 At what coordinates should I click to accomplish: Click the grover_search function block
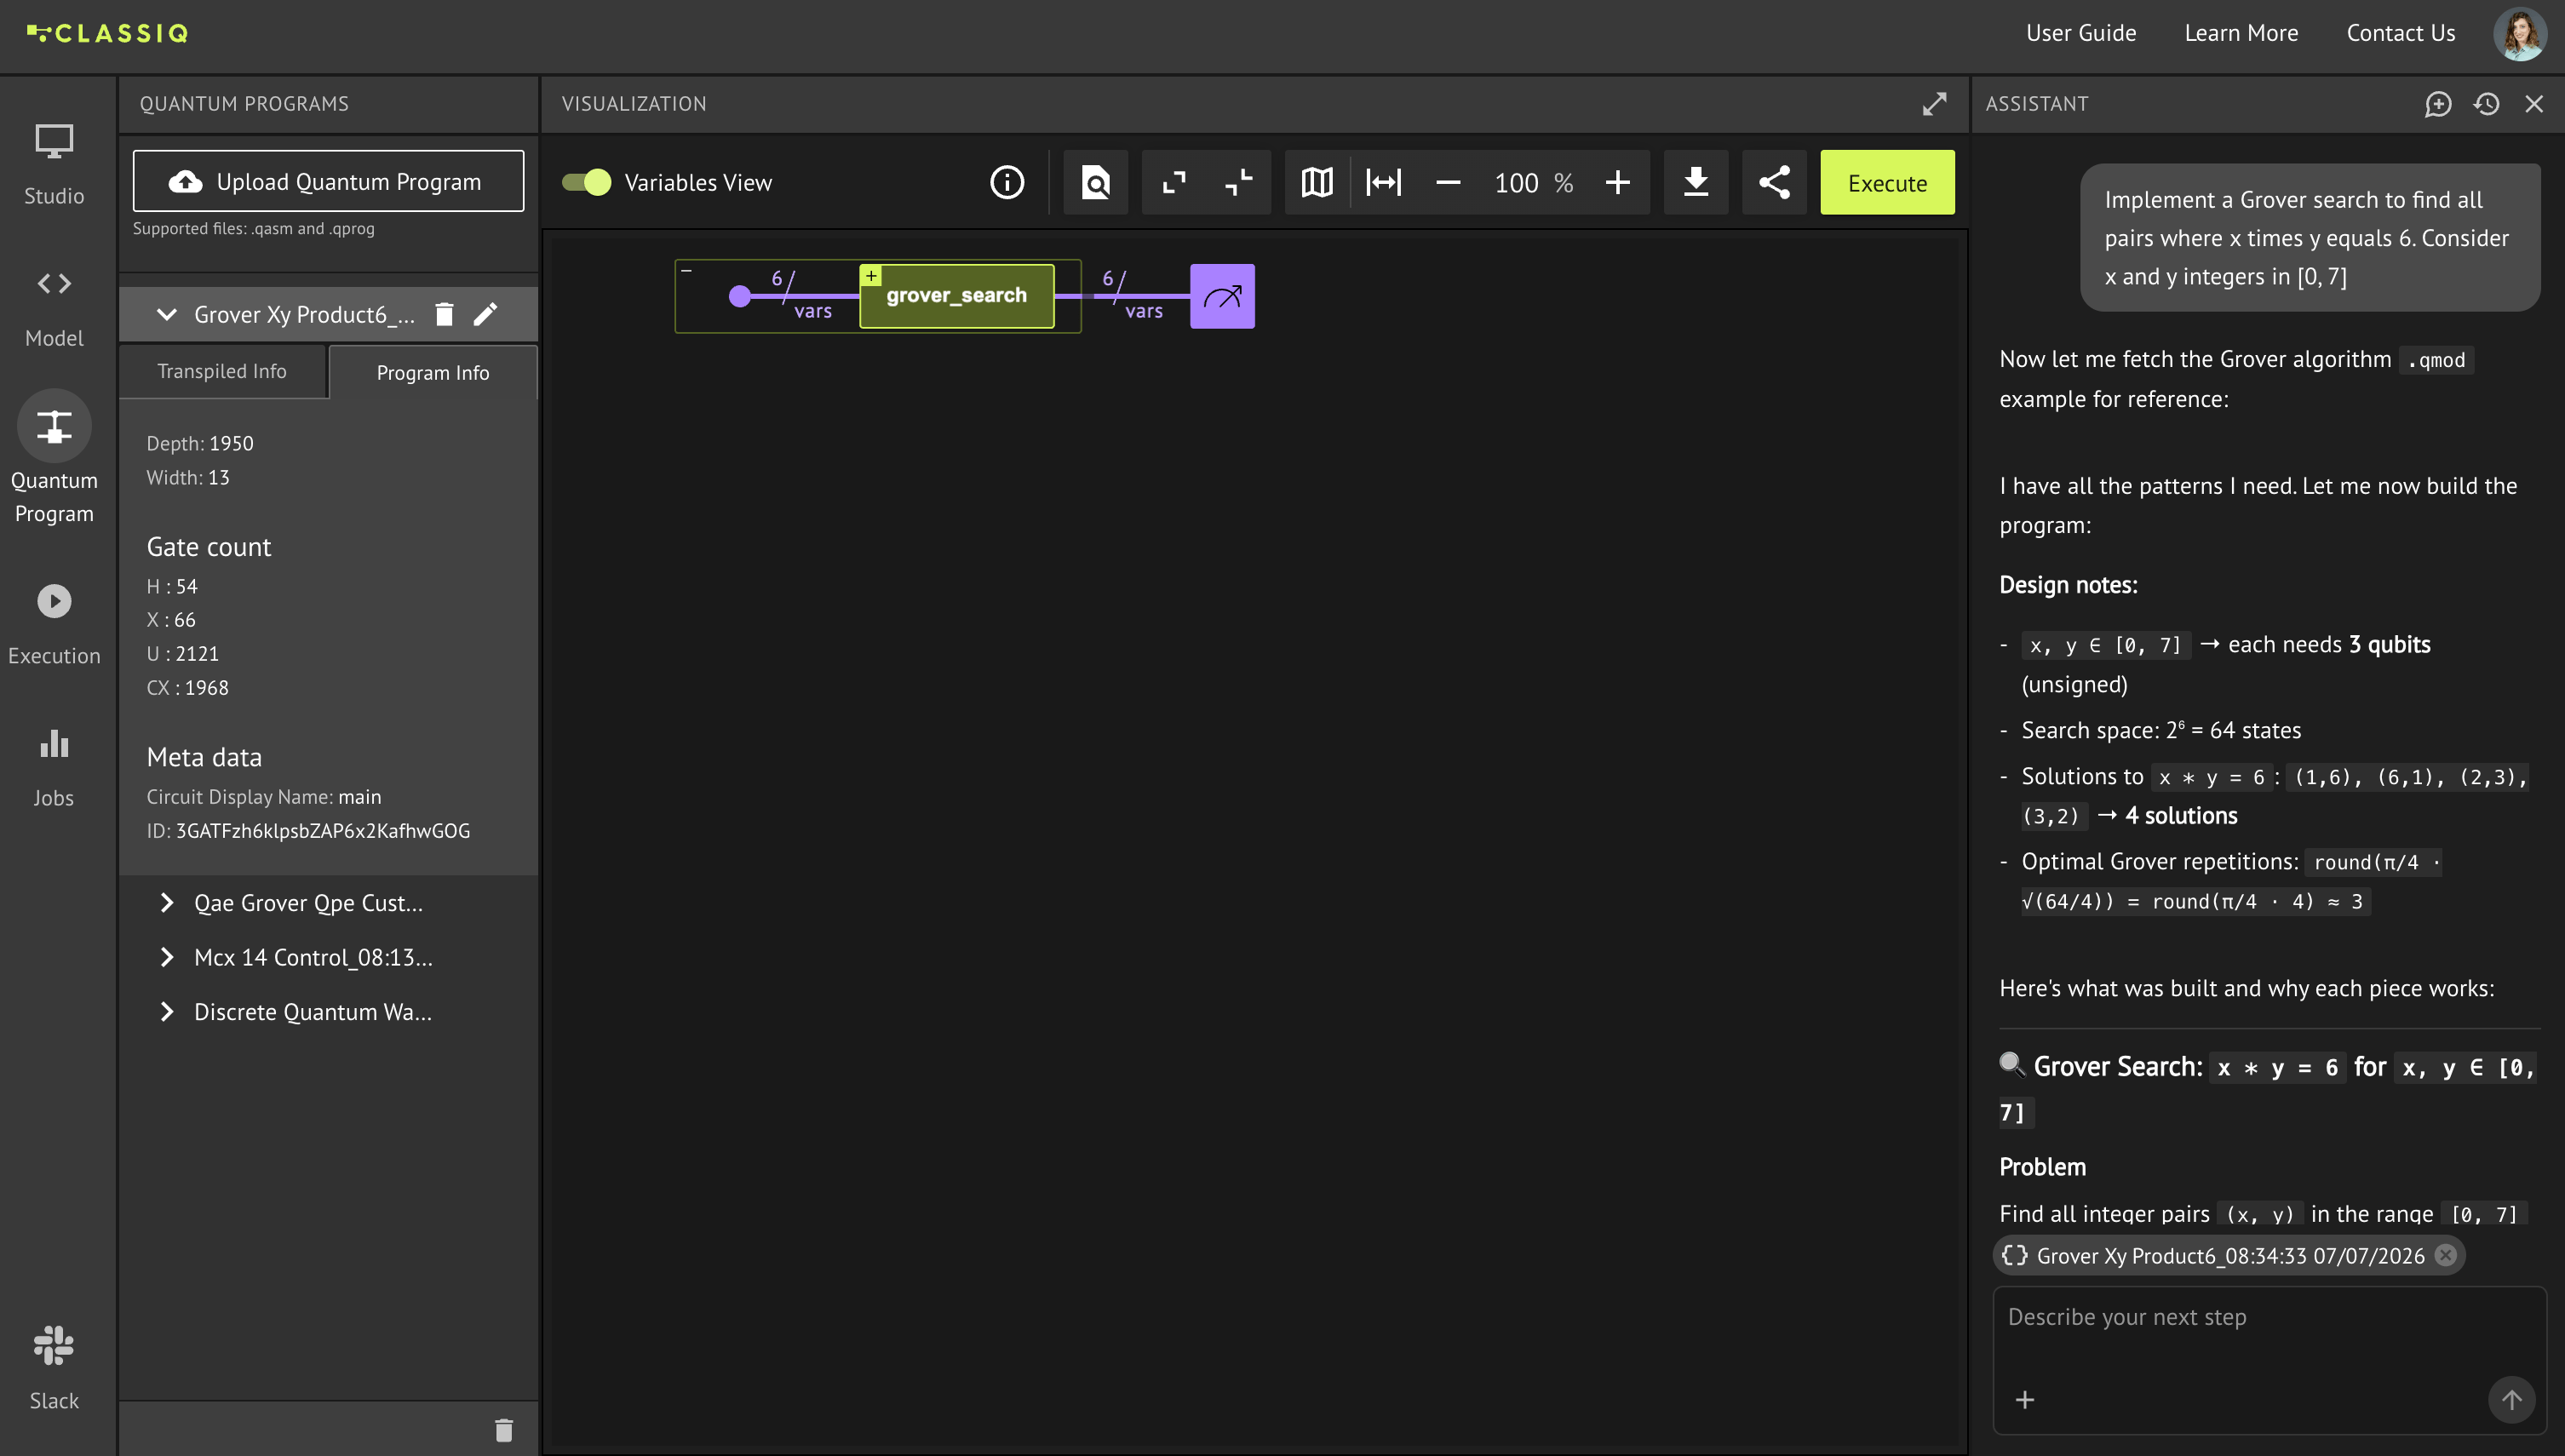point(956,296)
